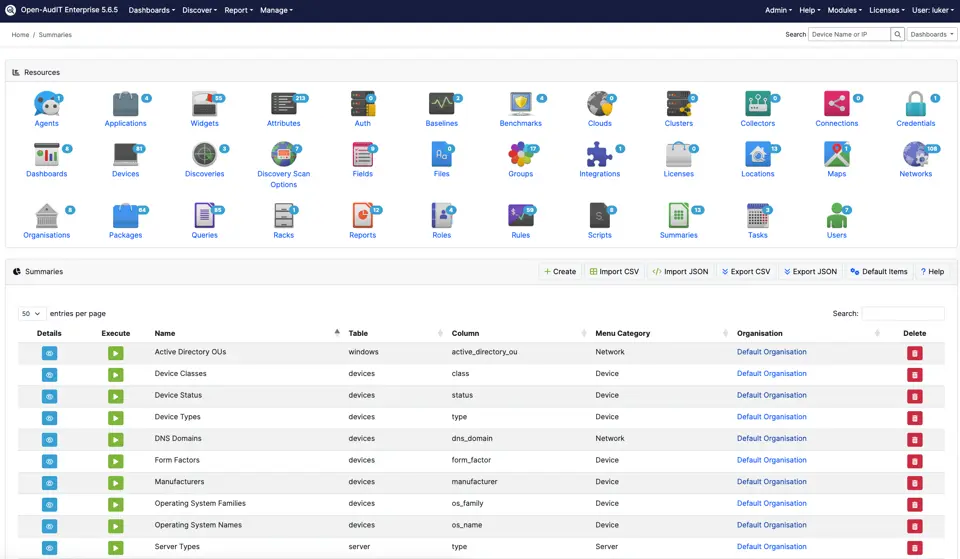This screenshot has width=960, height=559.
Task: Open the Widgets resource icon
Action: click(x=204, y=103)
